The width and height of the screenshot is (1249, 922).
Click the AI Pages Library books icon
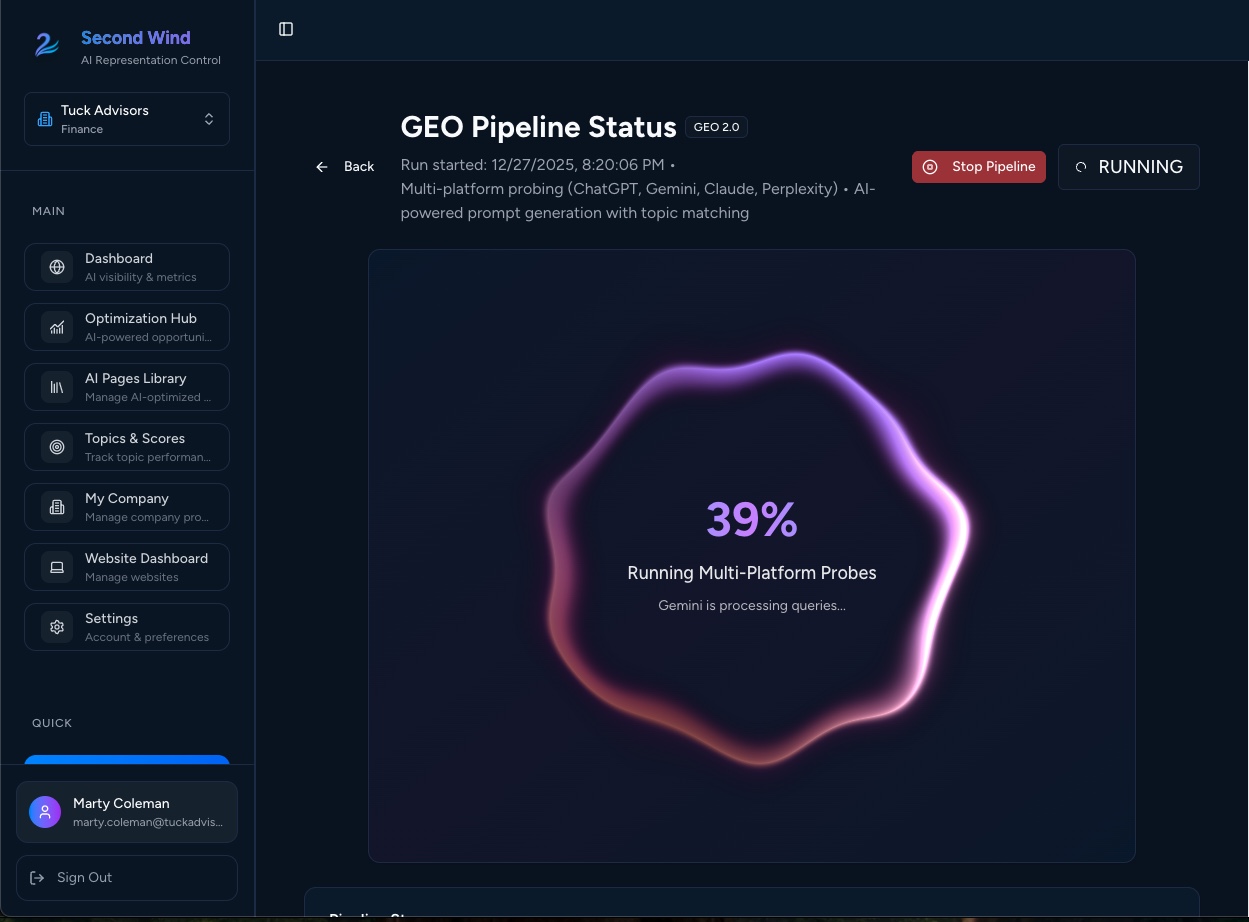(x=57, y=387)
